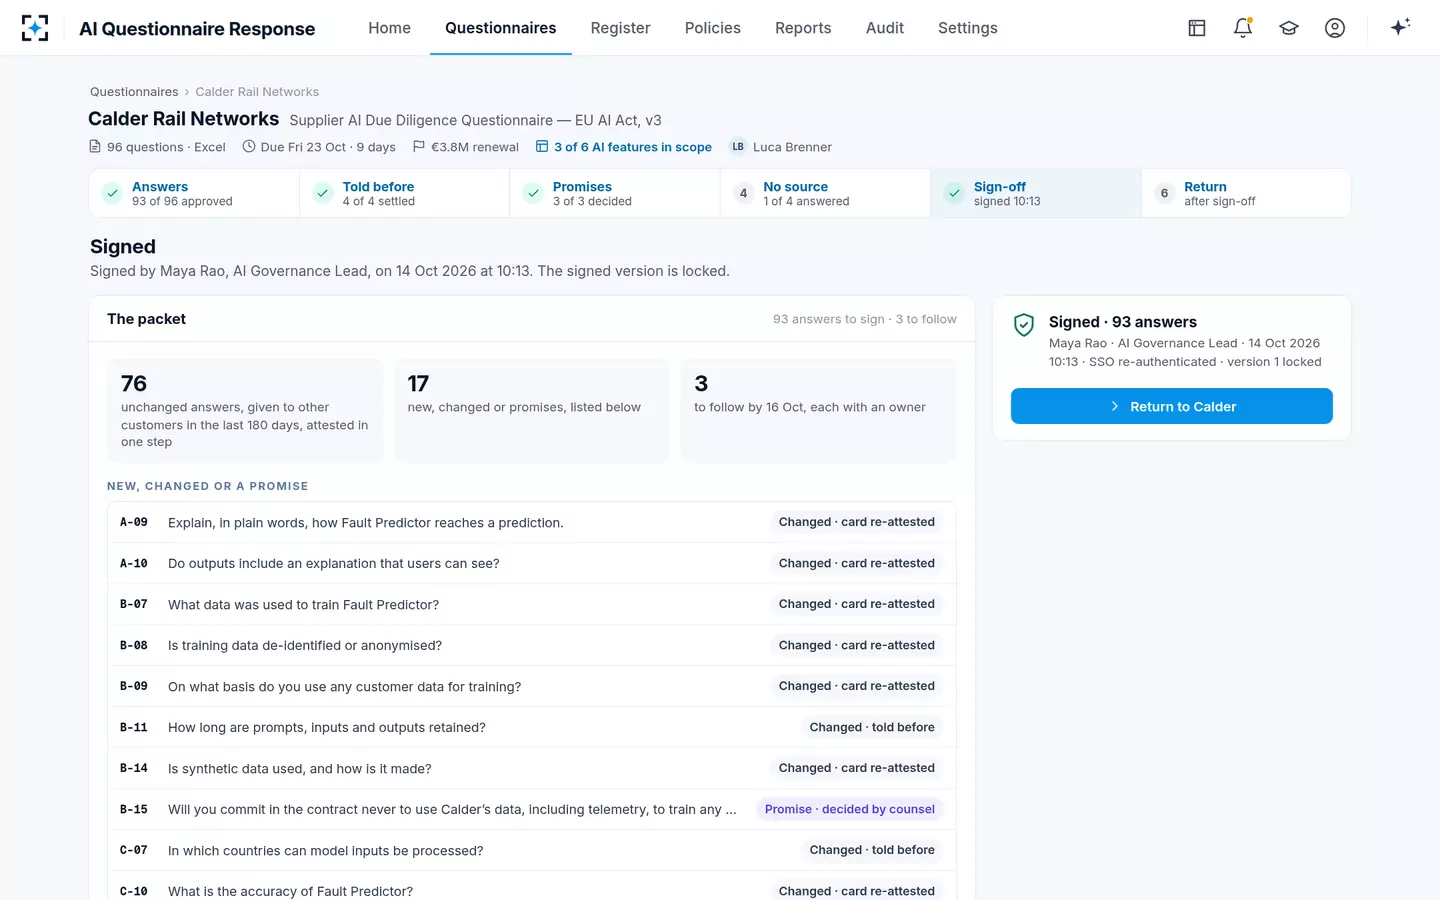The width and height of the screenshot is (1440, 900).
Task: Launch the AI sparkle assistant
Action: click(1400, 27)
